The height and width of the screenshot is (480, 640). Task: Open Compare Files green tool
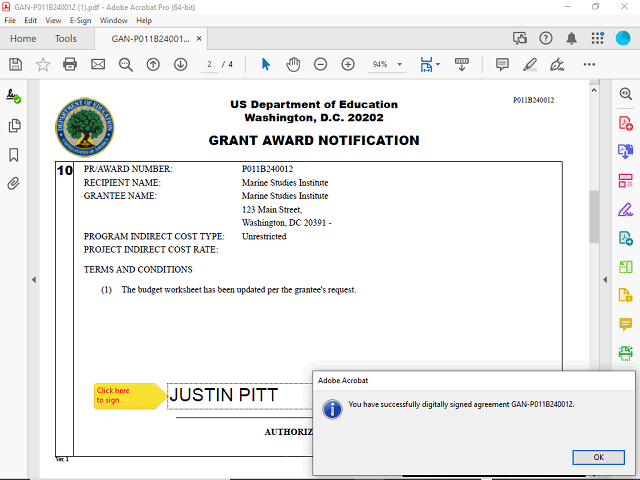(x=626, y=267)
